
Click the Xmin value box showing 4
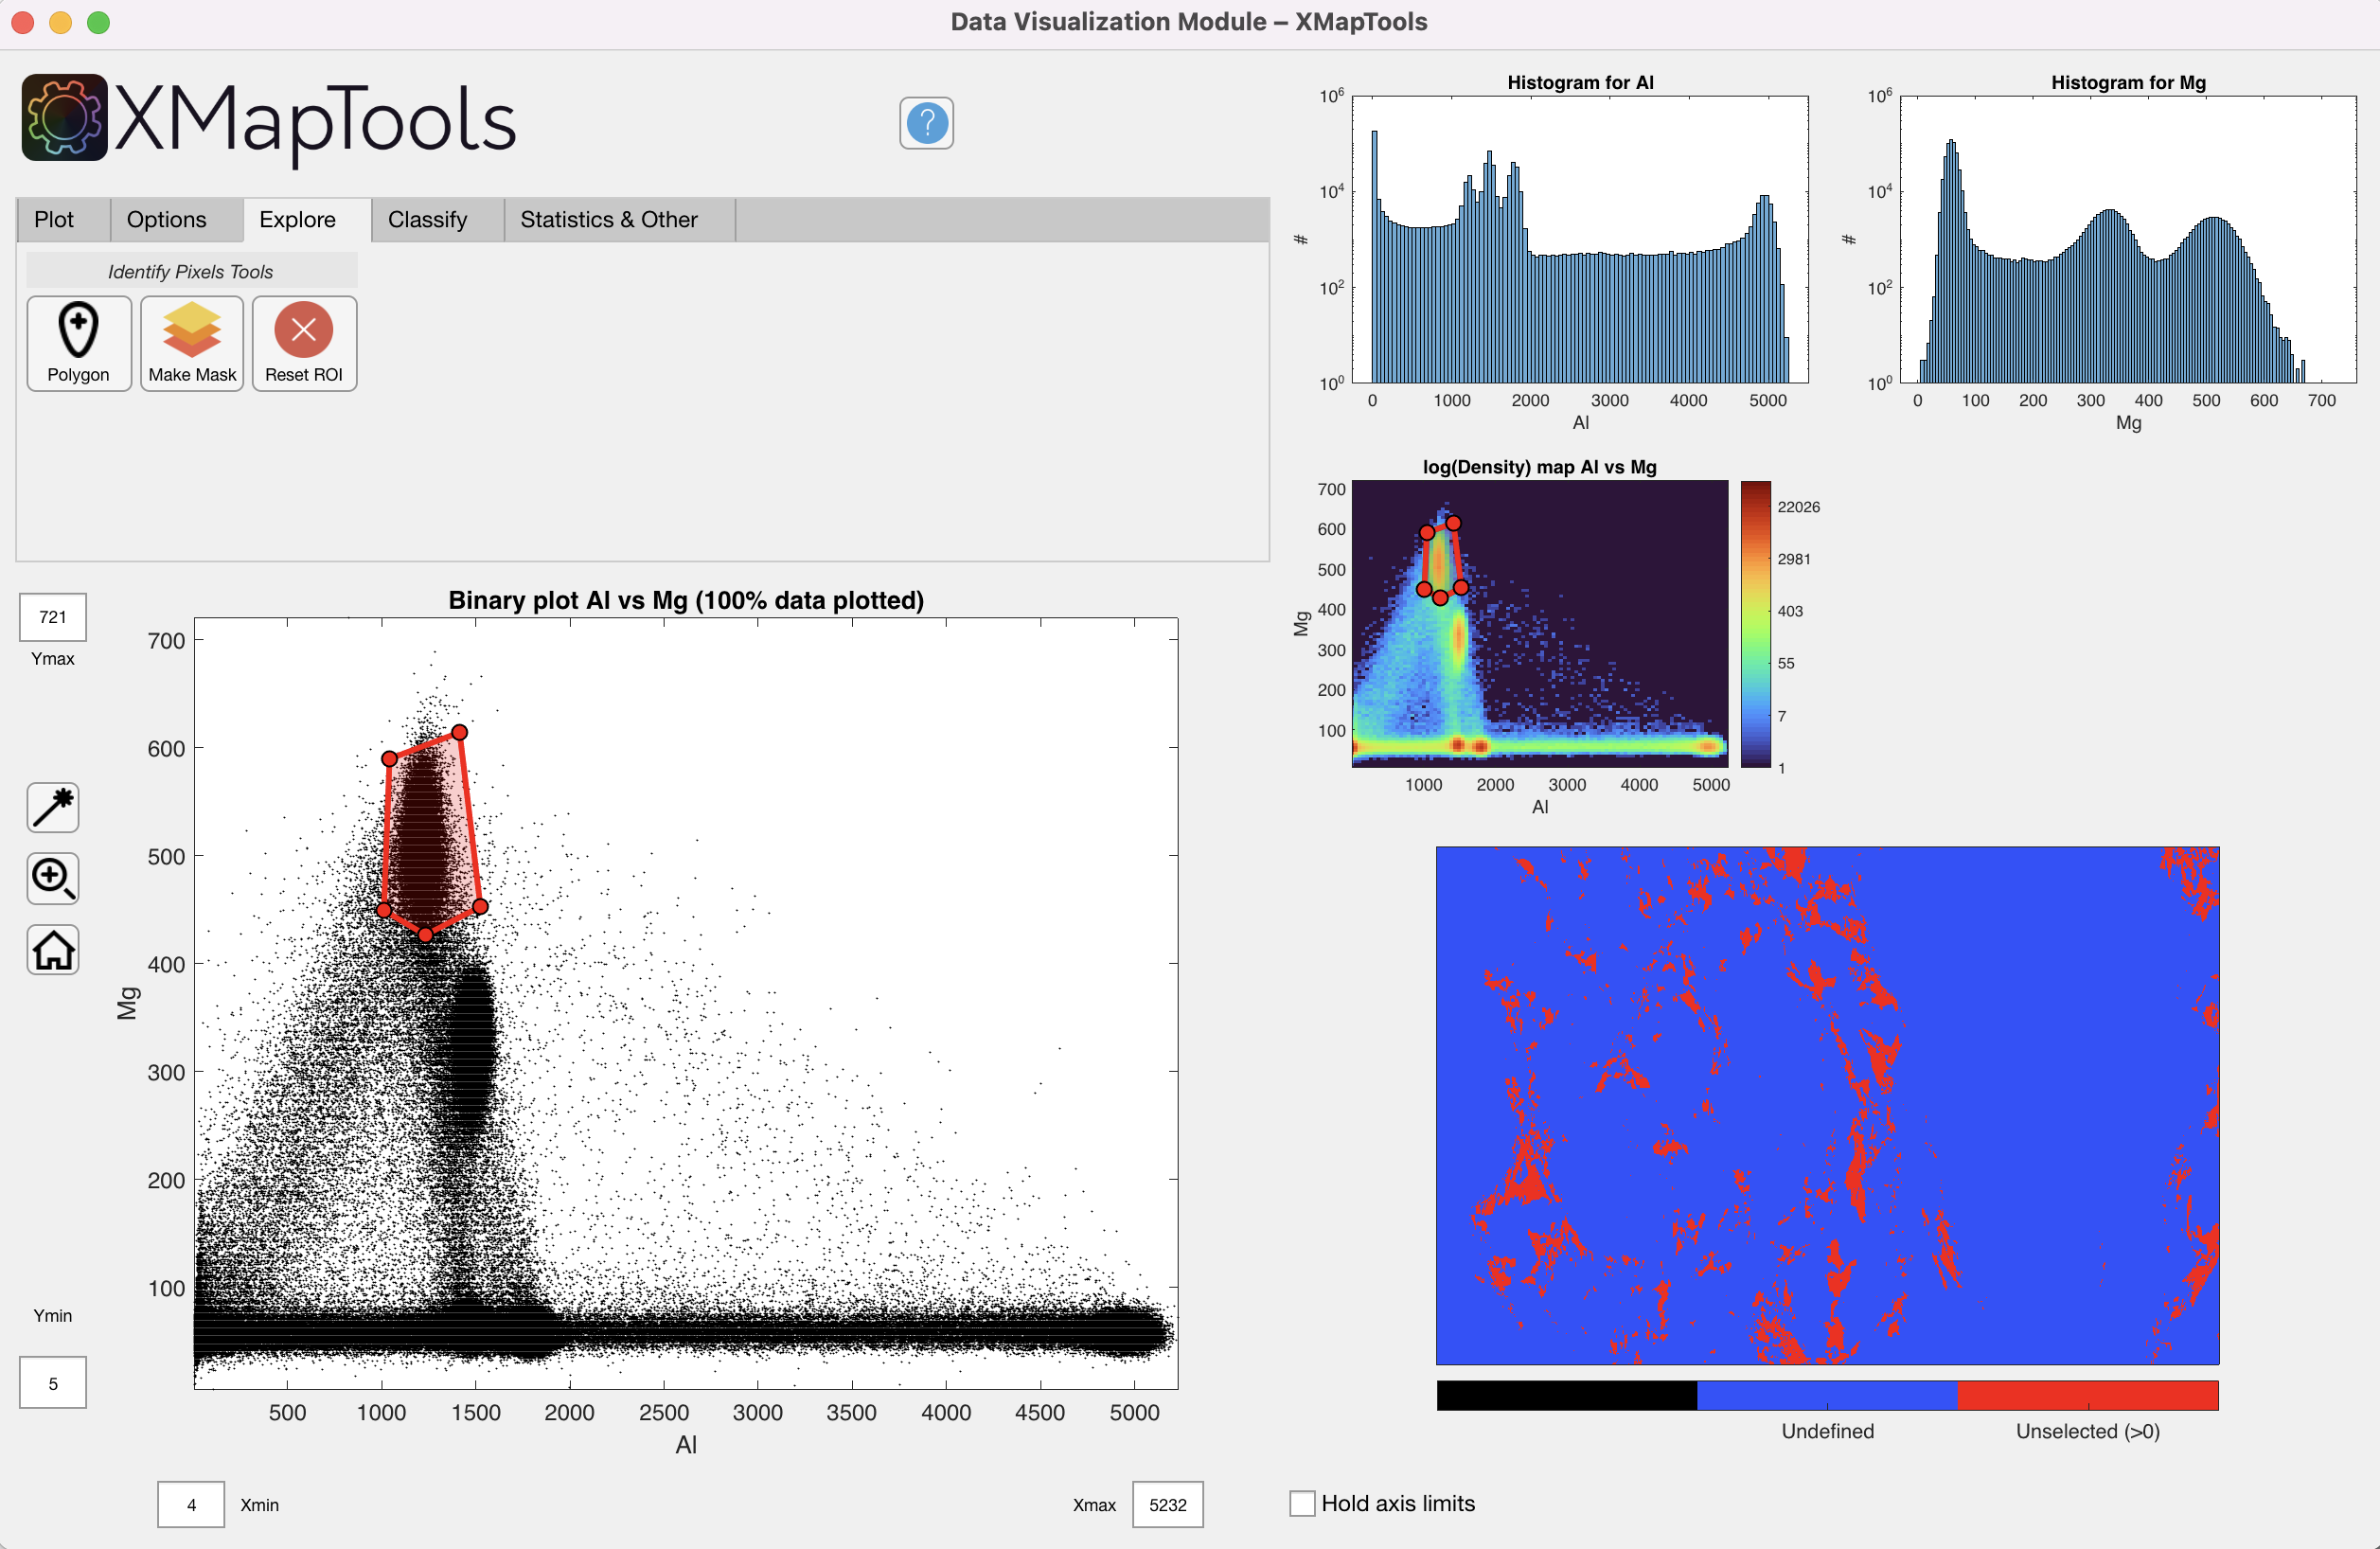(190, 1504)
